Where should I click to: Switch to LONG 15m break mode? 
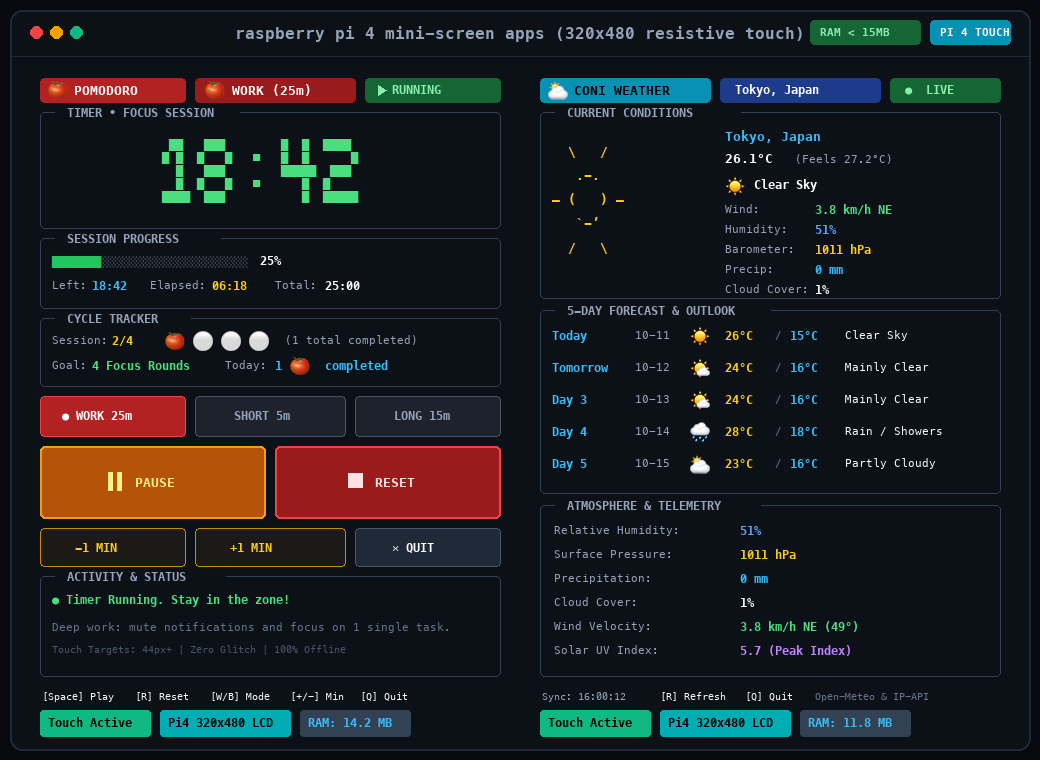coord(428,416)
